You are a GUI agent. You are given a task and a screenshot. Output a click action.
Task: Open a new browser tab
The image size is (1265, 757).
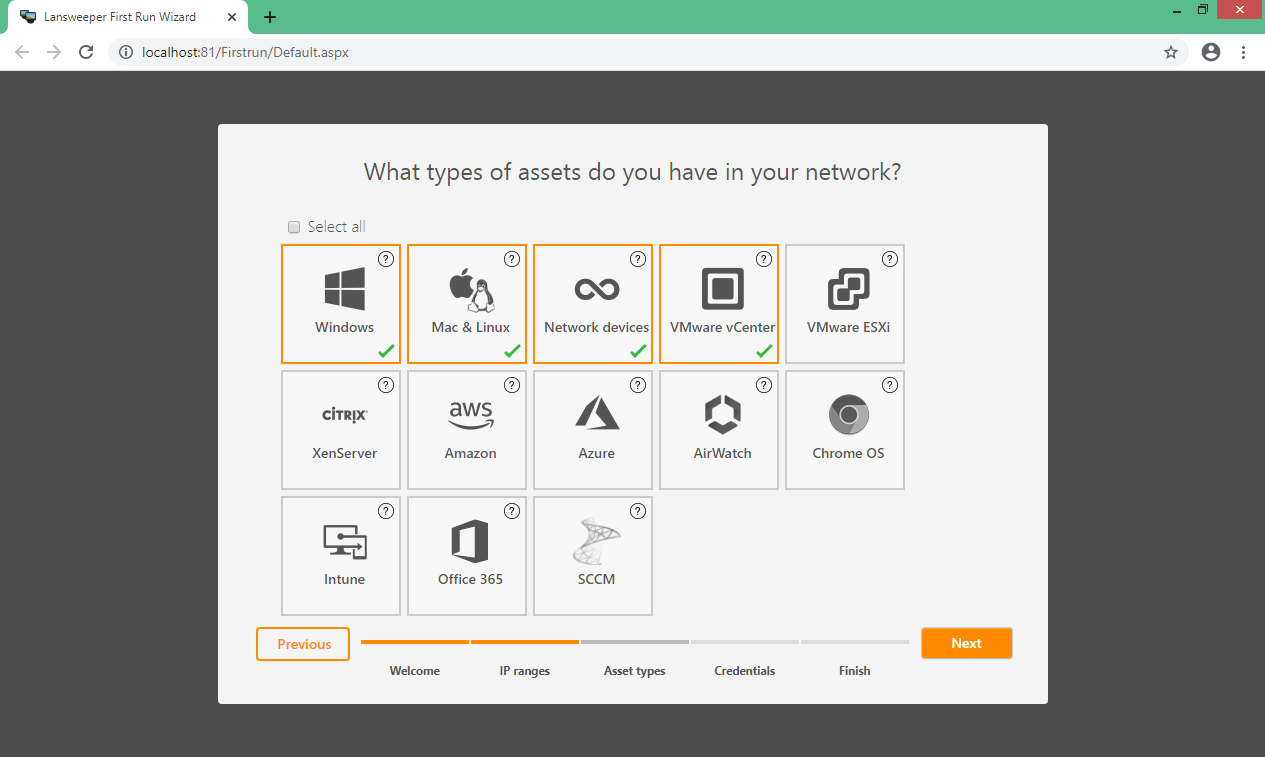coord(270,17)
